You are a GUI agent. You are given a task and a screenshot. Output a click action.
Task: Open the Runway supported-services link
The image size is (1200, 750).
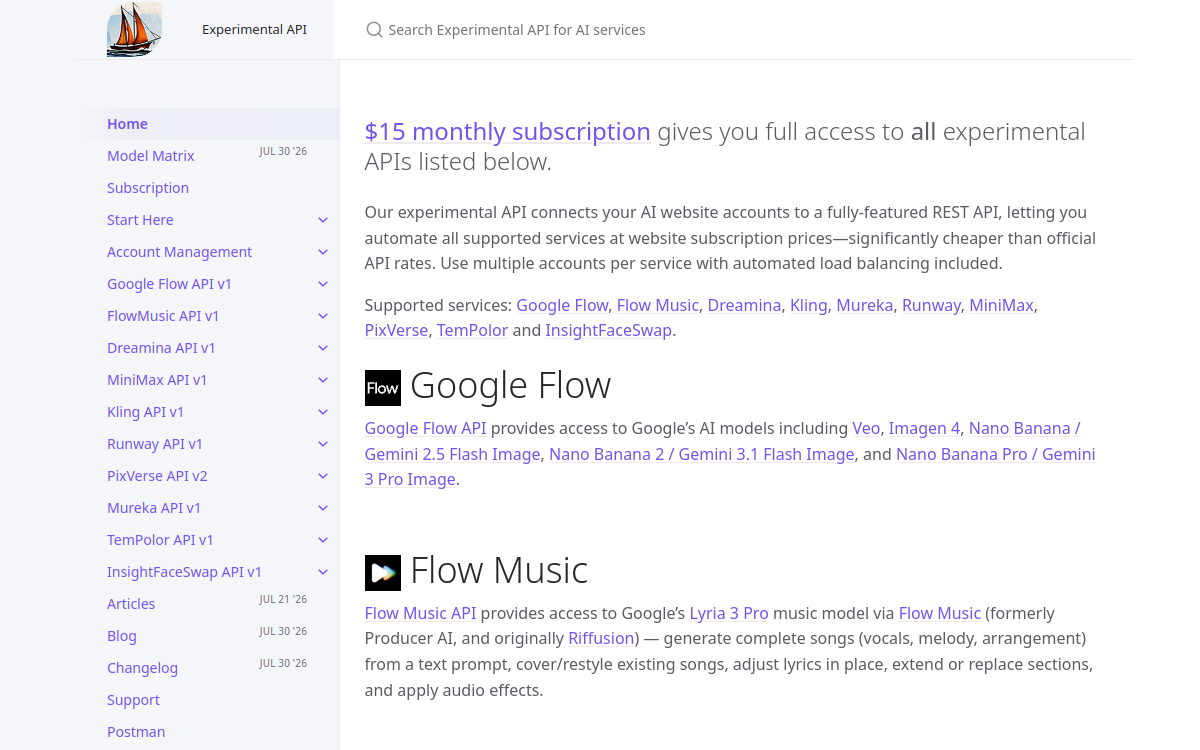point(931,305)
